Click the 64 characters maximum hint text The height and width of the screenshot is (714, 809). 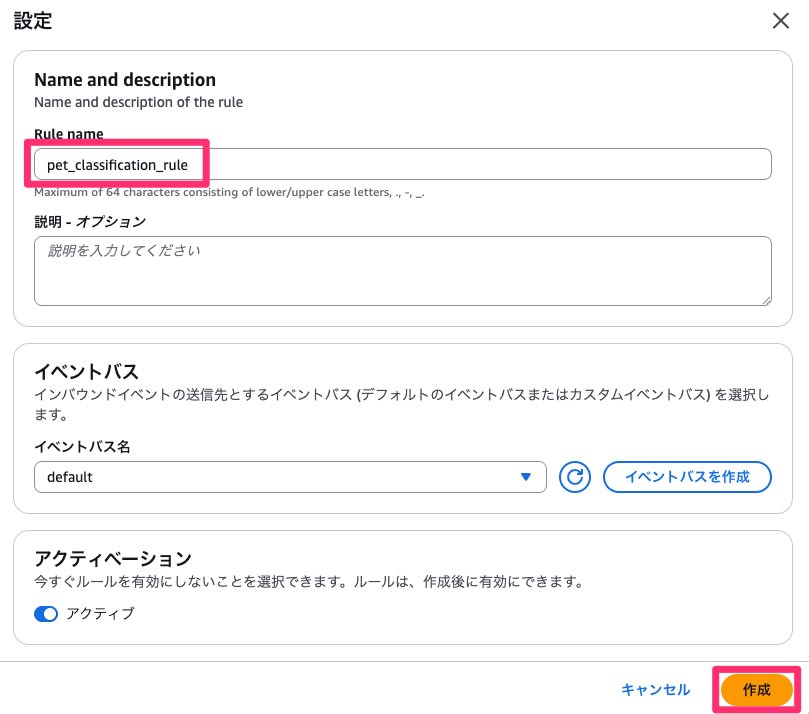pos(230,192)
